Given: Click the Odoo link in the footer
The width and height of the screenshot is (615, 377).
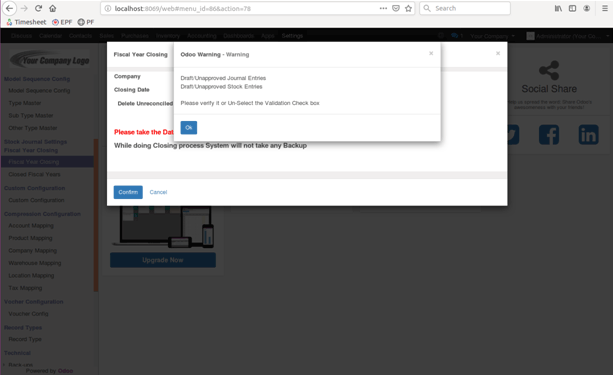Looking at the screenshot, I should 66,372.
